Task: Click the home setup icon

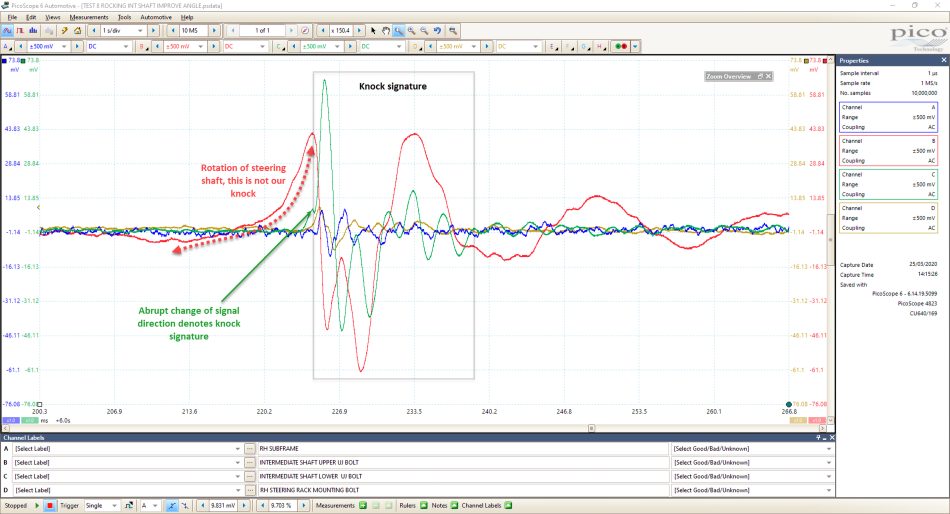Action: pos(77,30)
